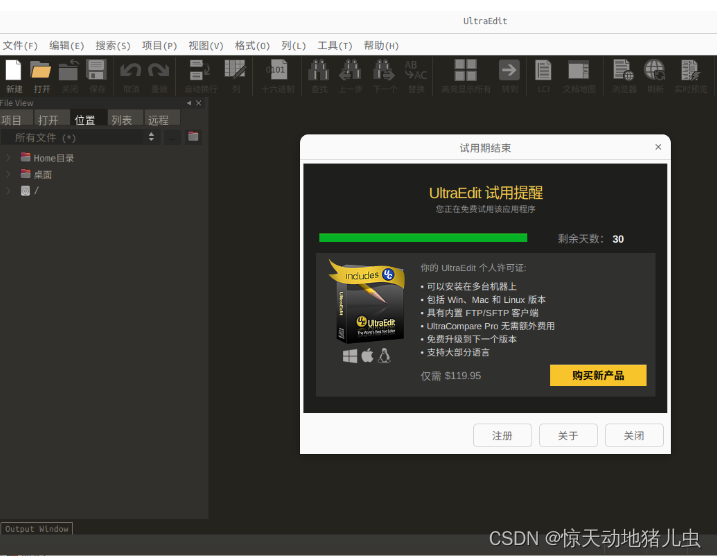717x558 pixels.
Task: Click the Undo (取消) arrow icon
Action: pos(131,71)
